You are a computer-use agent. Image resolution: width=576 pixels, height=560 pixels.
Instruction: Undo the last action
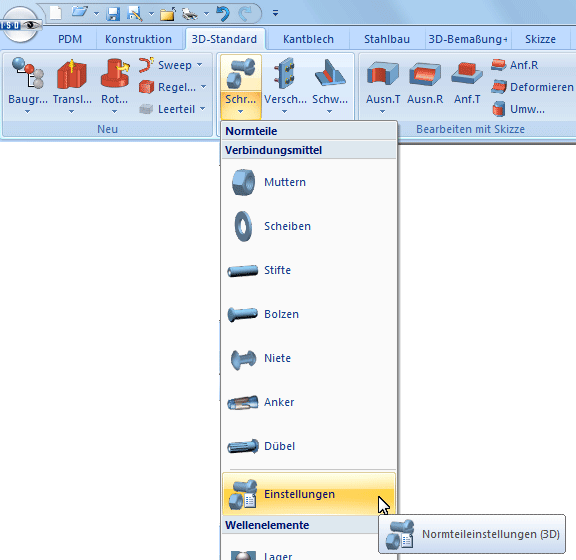(223, 14)
